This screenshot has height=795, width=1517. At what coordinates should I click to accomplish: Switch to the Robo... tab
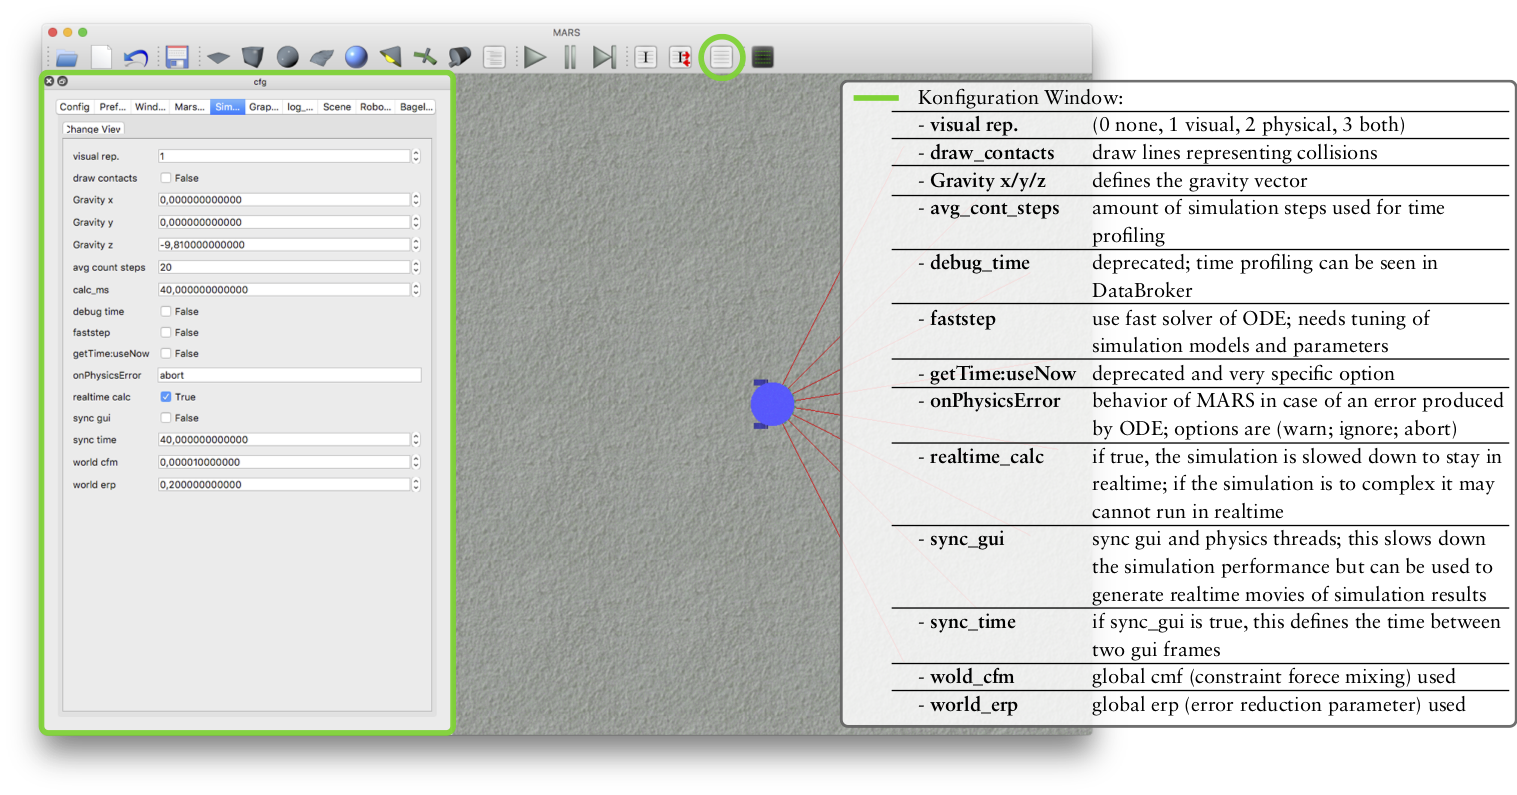tap(376, 106)
